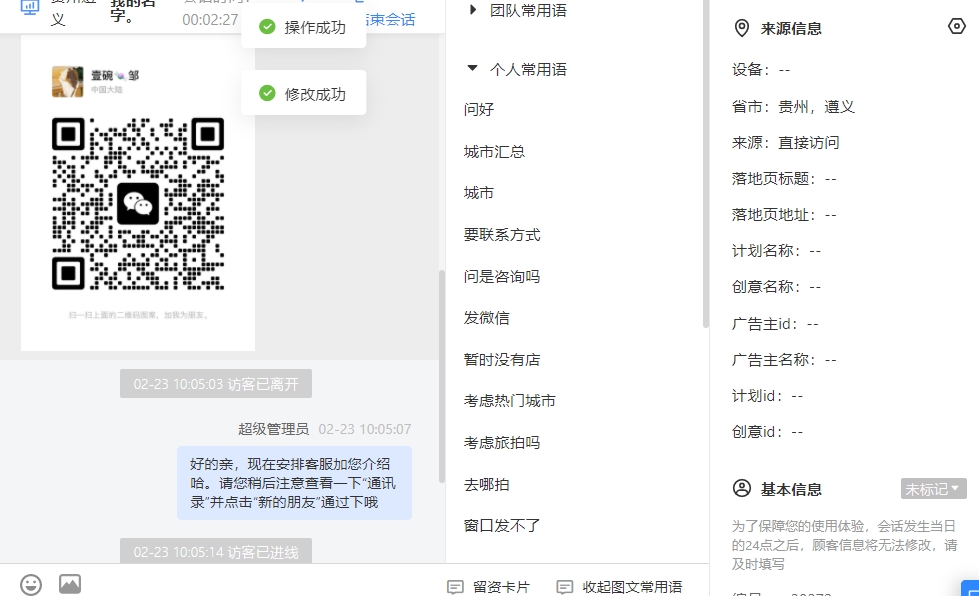Image resolution: width=979 pixels, height=596 pixels.
Task: Click the 结束会话 link
Action: tap(391, 19)
